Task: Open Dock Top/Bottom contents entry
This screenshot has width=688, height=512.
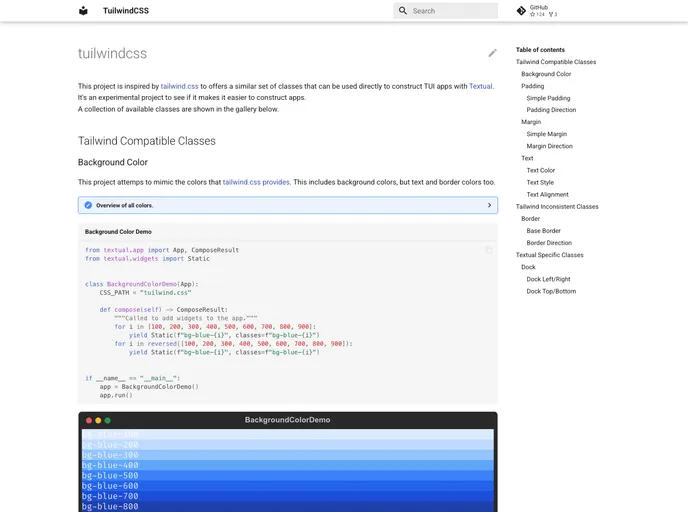Action: (x=552, y=291)
